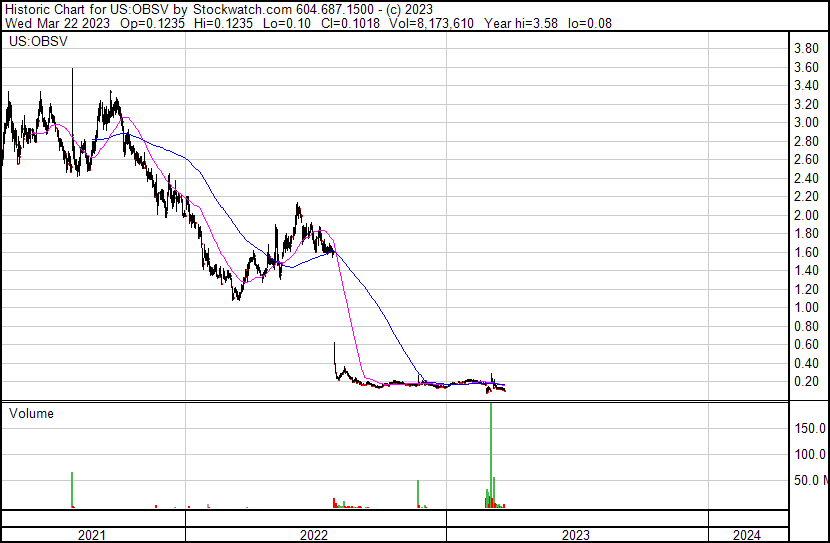
Task: Click the green volume bar in late 2022
Action: click(418, 494)
